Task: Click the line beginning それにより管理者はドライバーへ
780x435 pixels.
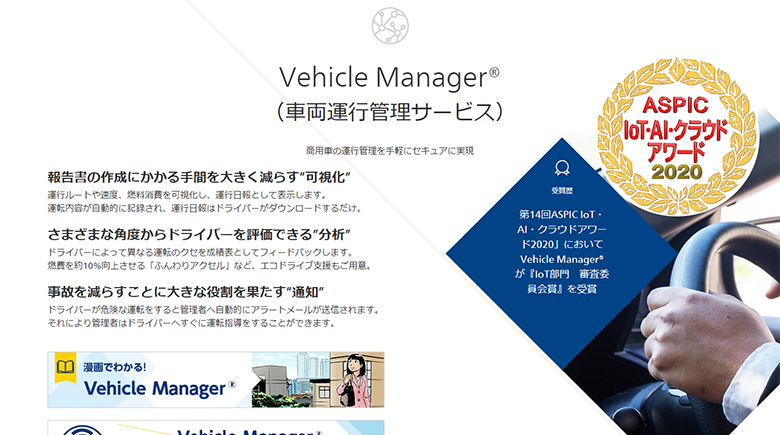Action: point(192,323)
